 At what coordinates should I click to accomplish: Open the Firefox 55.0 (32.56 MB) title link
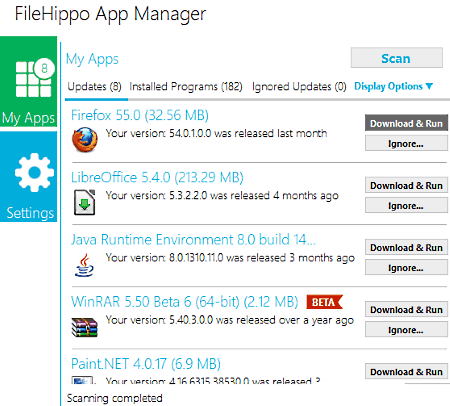coord(140,115)
